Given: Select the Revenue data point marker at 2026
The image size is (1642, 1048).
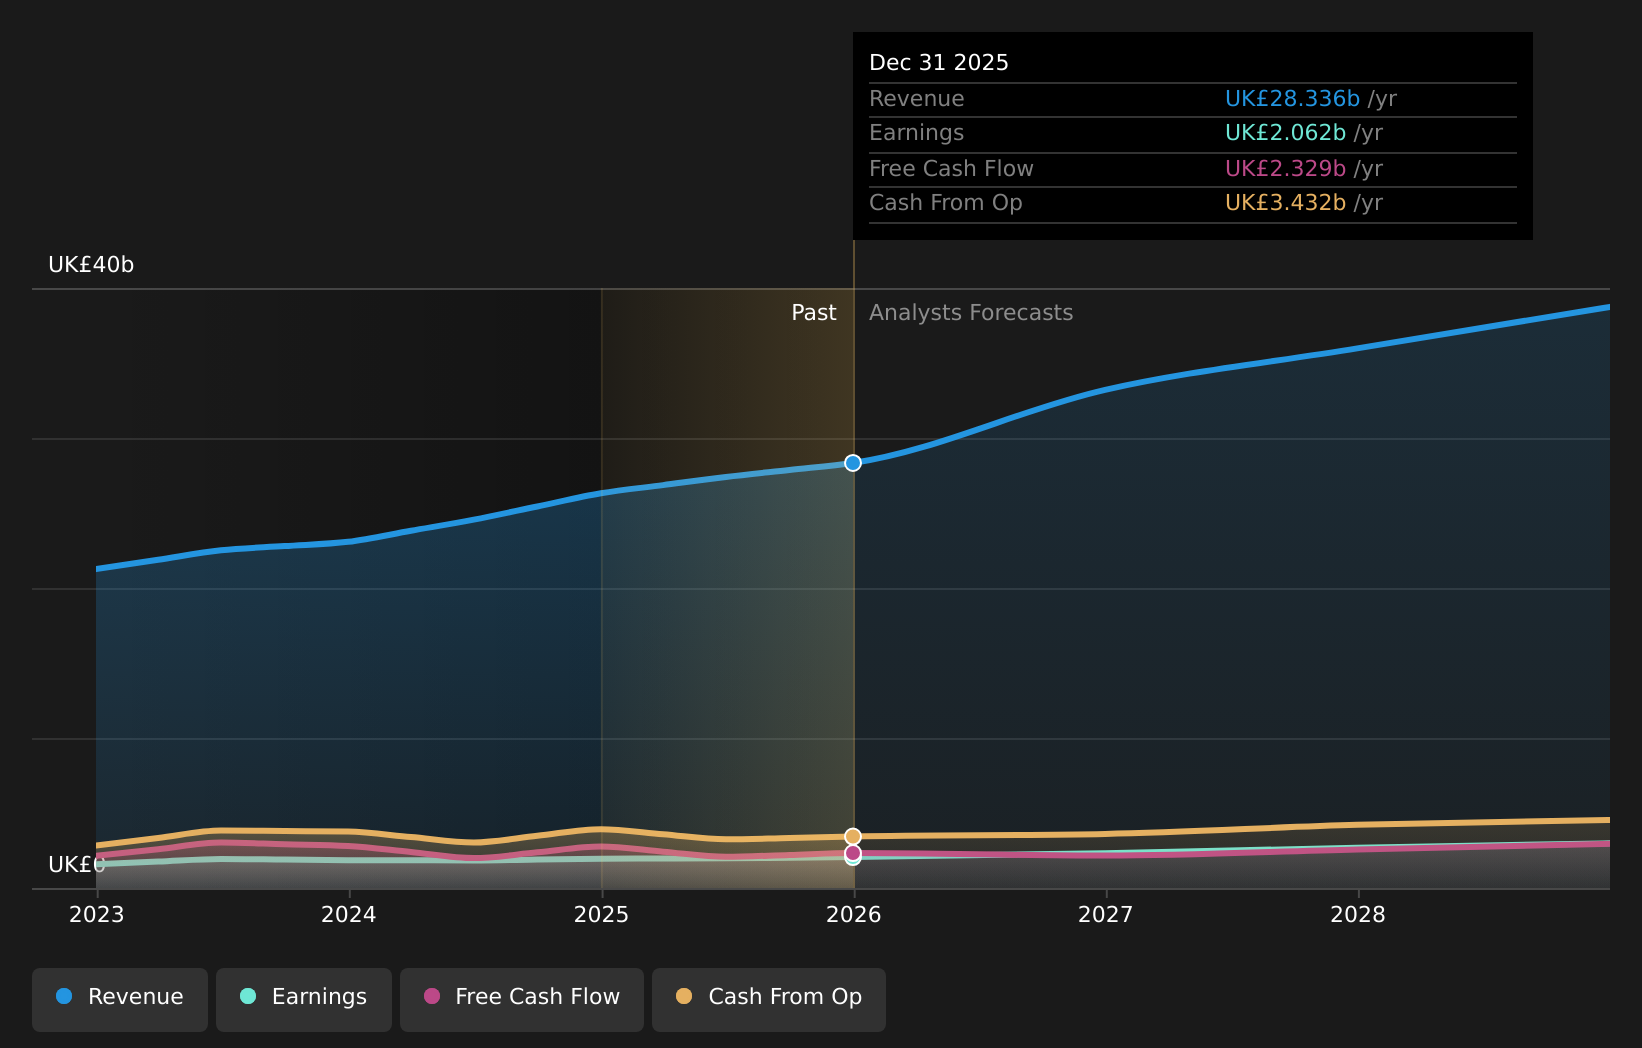Looking at the screenshot, I should [853, 463].
